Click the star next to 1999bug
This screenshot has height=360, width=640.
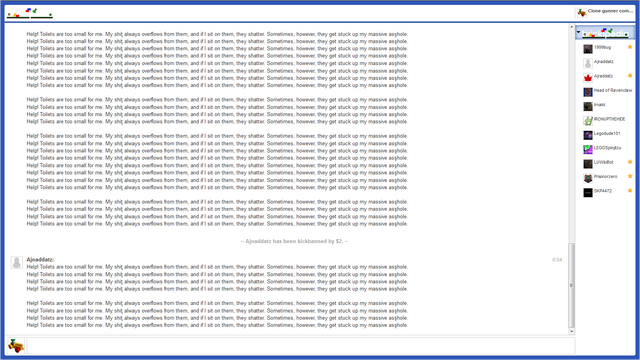[x=630, y=47]
